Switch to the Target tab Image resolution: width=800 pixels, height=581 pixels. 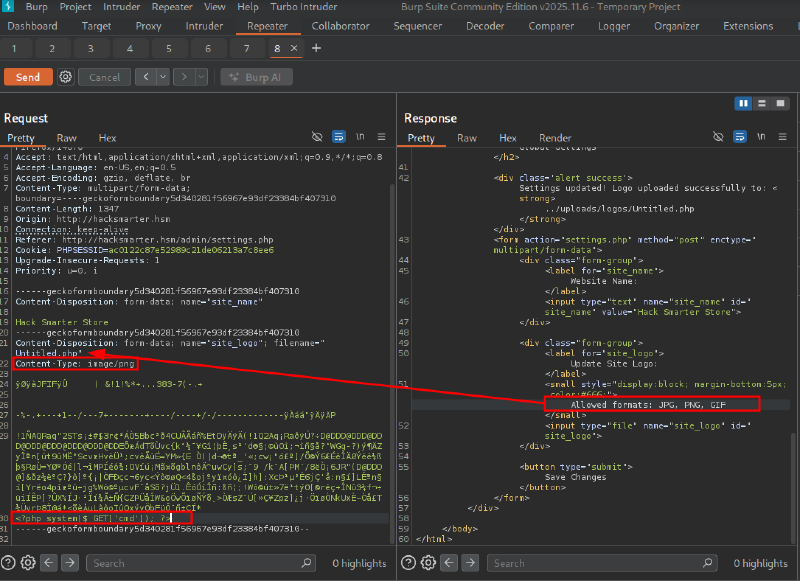tap(96, 26)
